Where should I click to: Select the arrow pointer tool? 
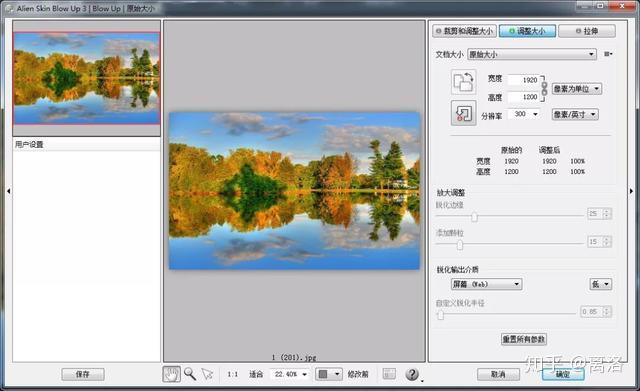(x=207, y=374)
